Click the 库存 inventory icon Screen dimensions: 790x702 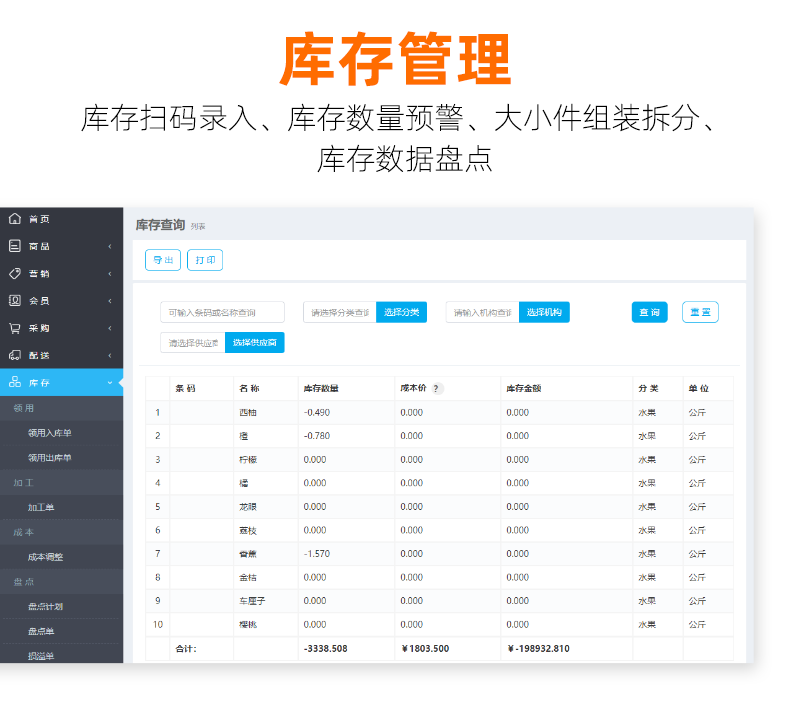(15, 382)
